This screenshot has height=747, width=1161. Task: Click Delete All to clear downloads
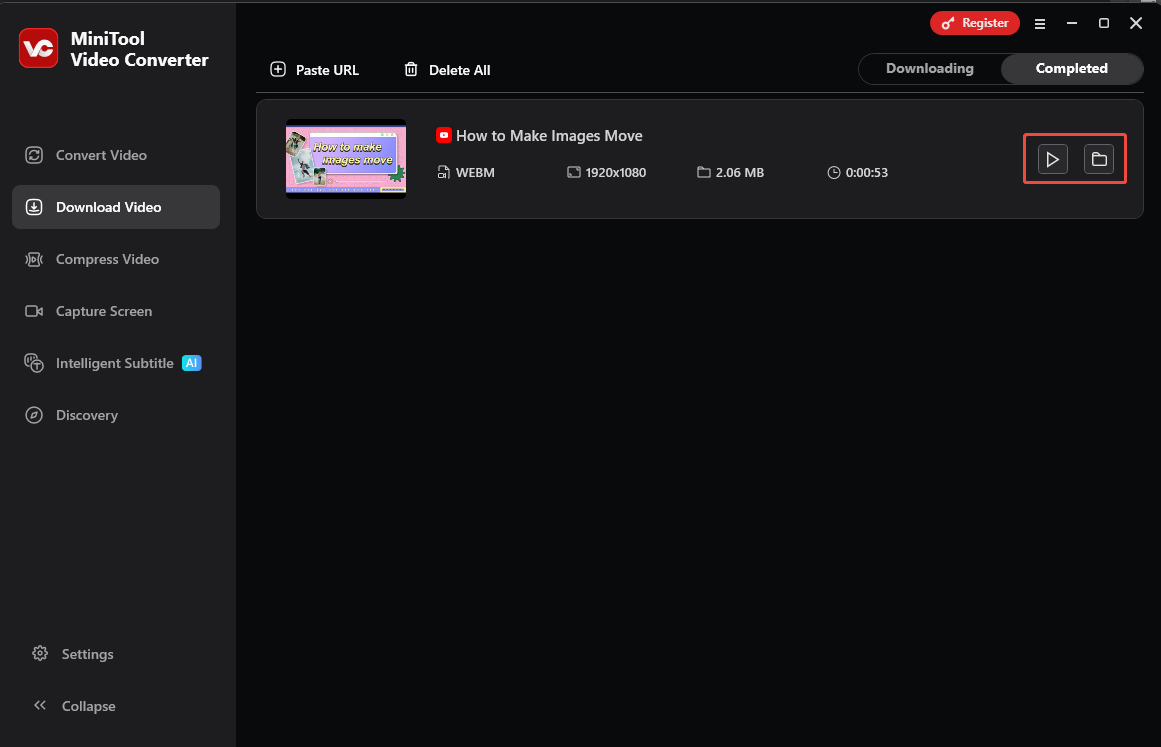point(446,70)
